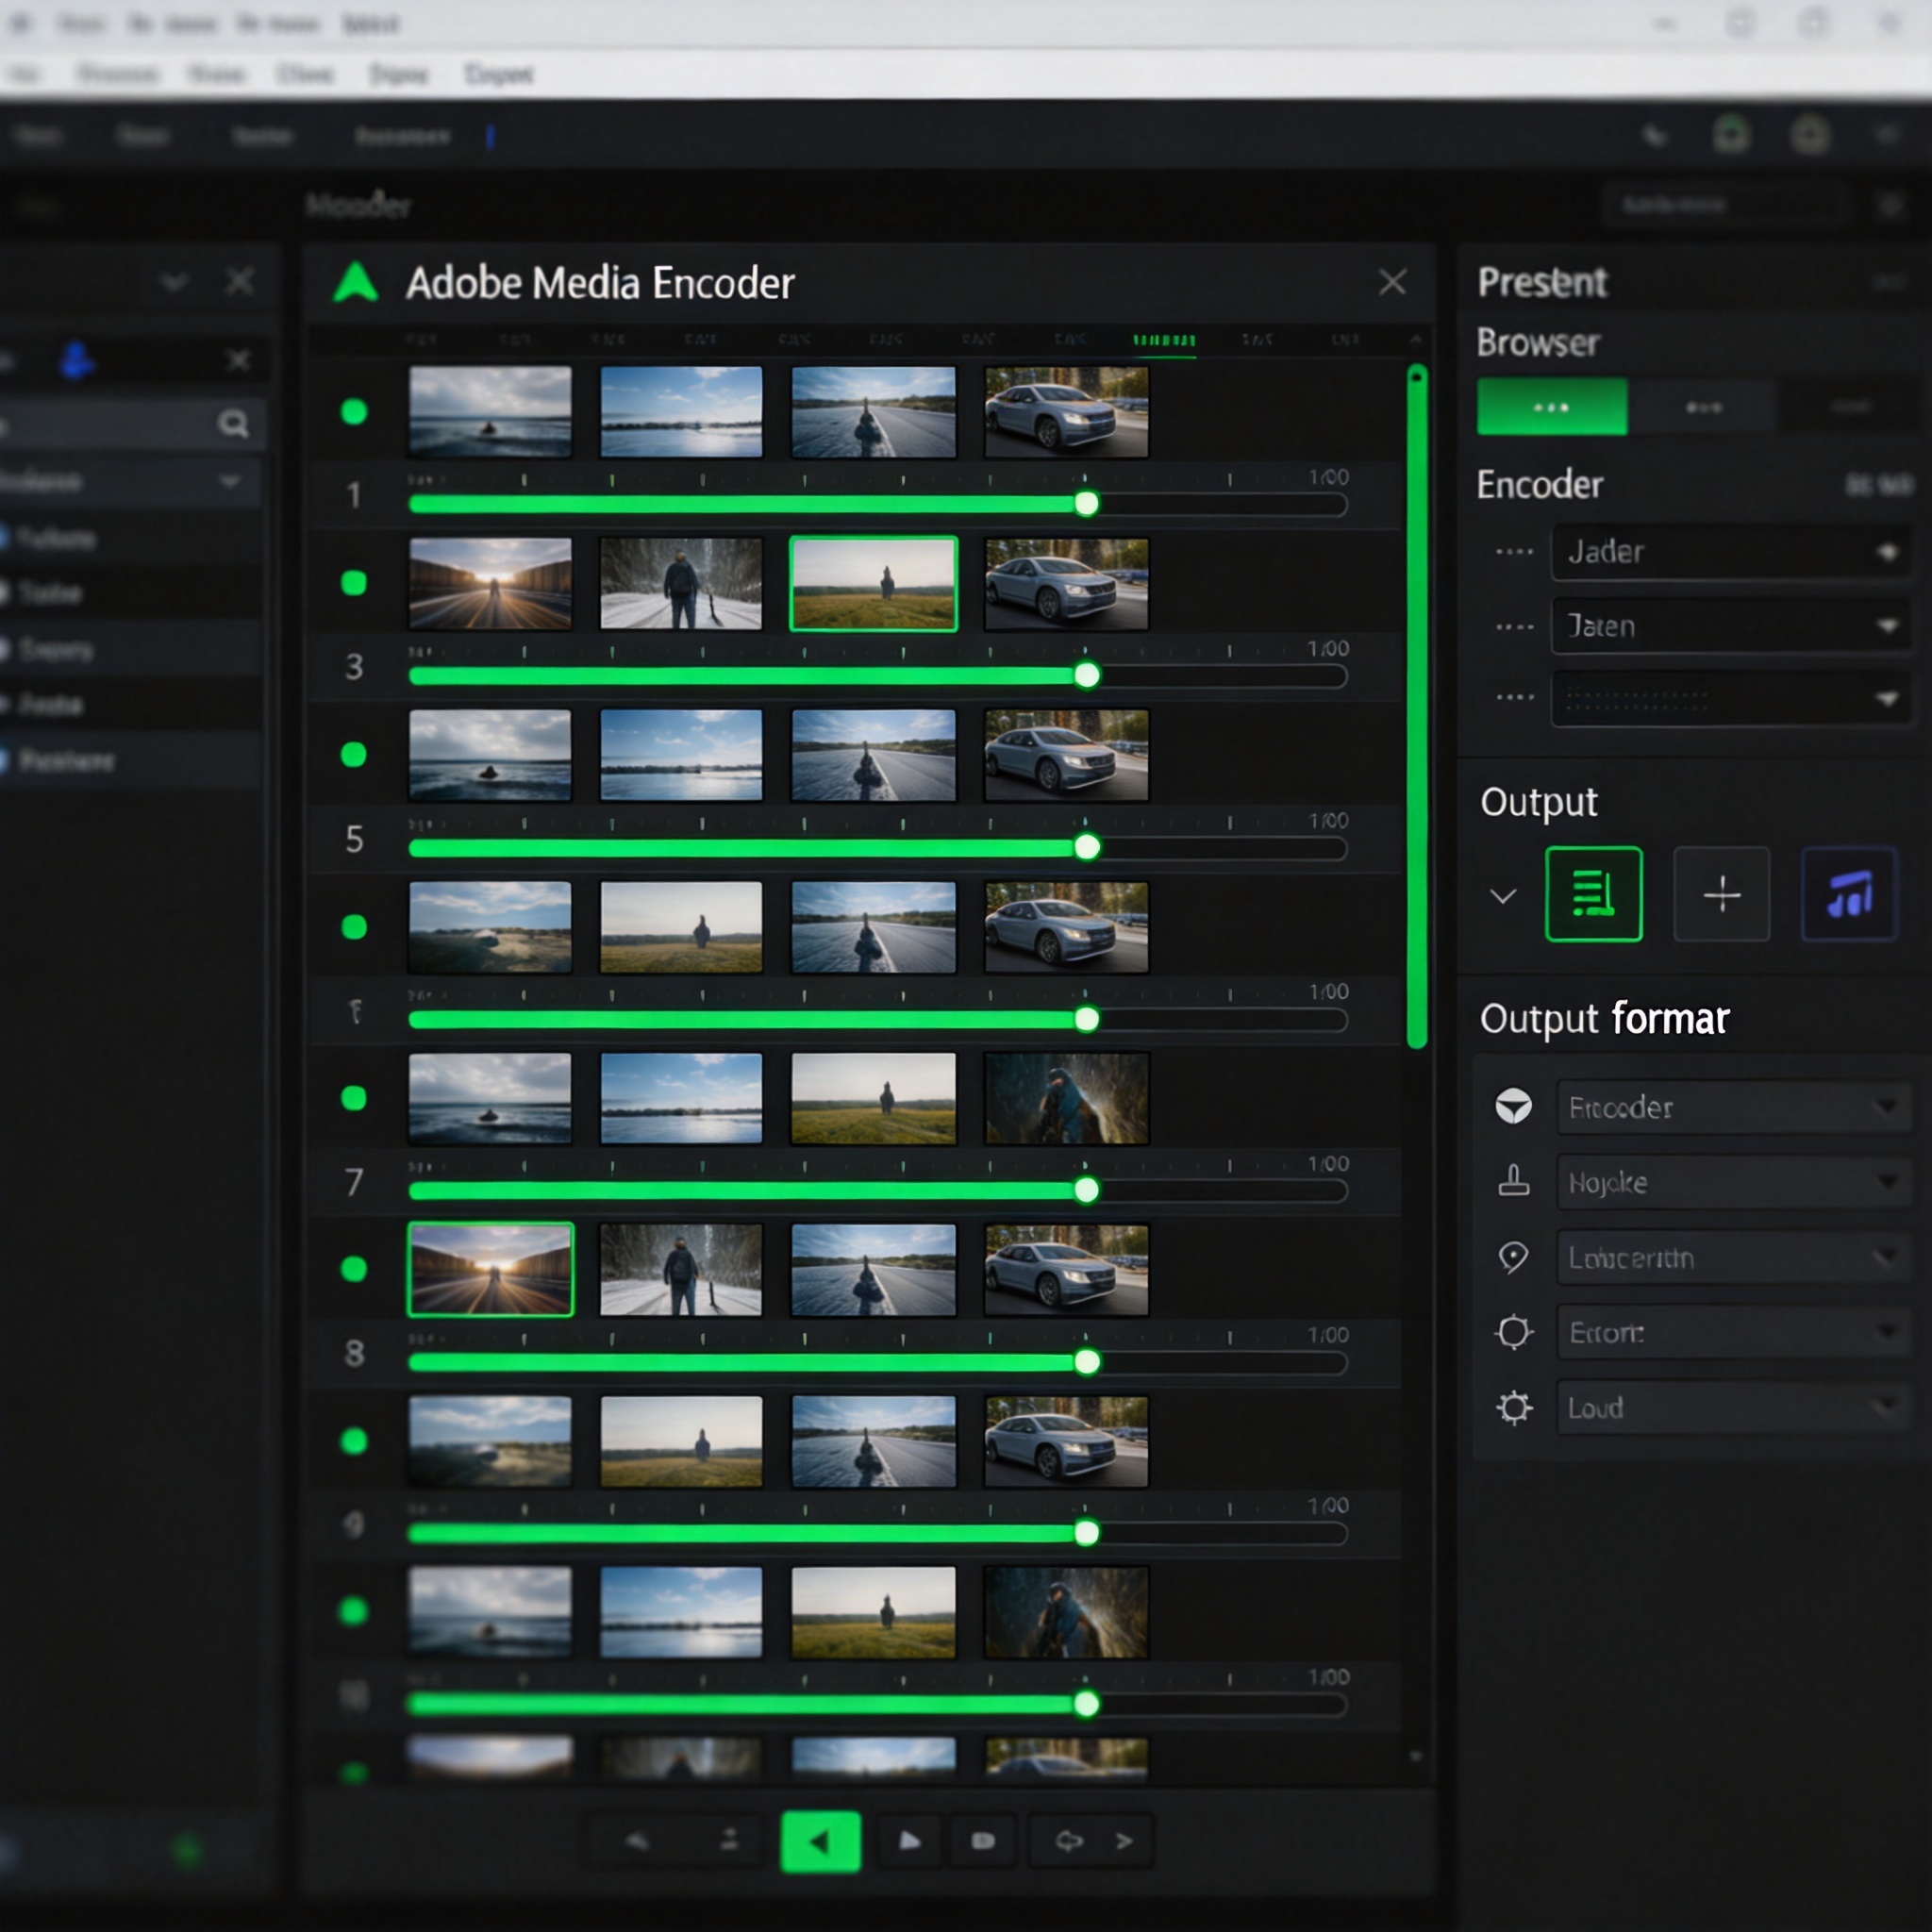Select the green list icon under Output
Screen dimensions: 1932x1932
pyautogui.click(x=1593, y=893)
